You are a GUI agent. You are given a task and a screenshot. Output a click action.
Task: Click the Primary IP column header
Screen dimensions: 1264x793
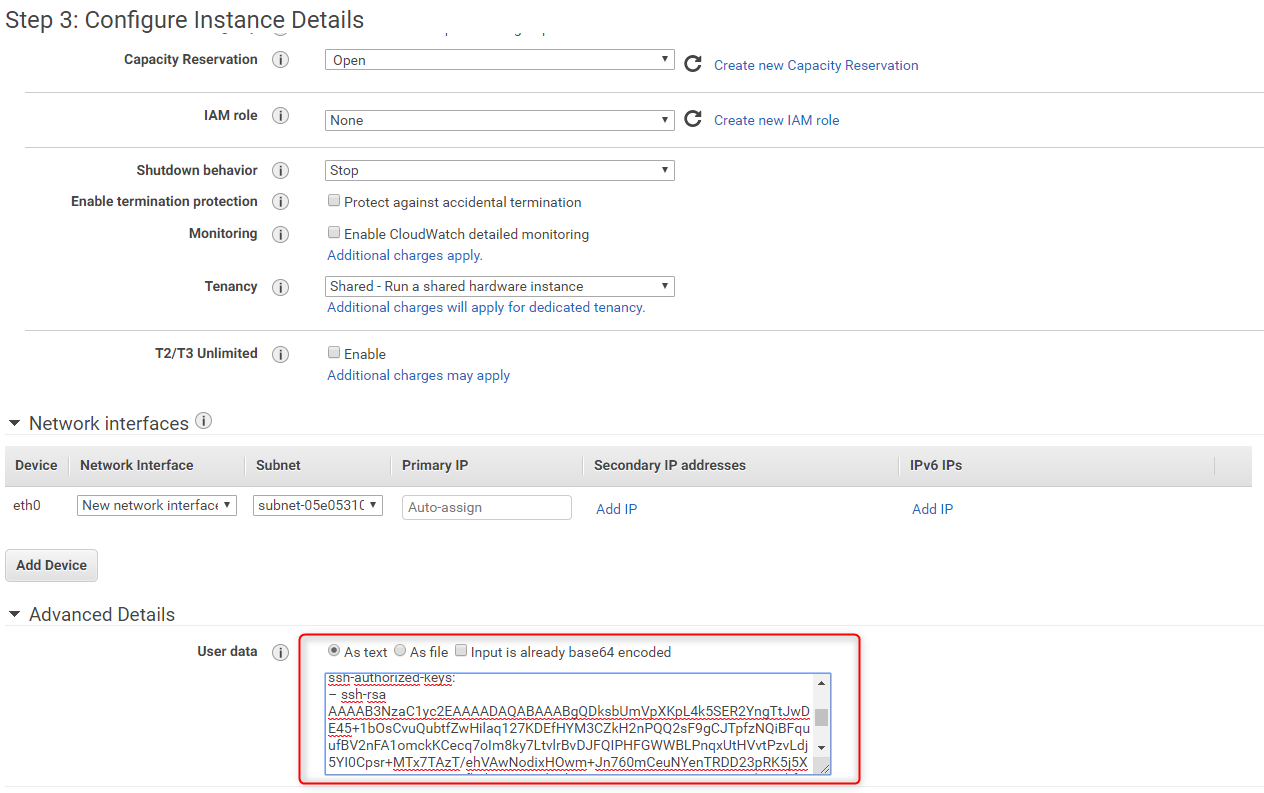coord(435,465)
